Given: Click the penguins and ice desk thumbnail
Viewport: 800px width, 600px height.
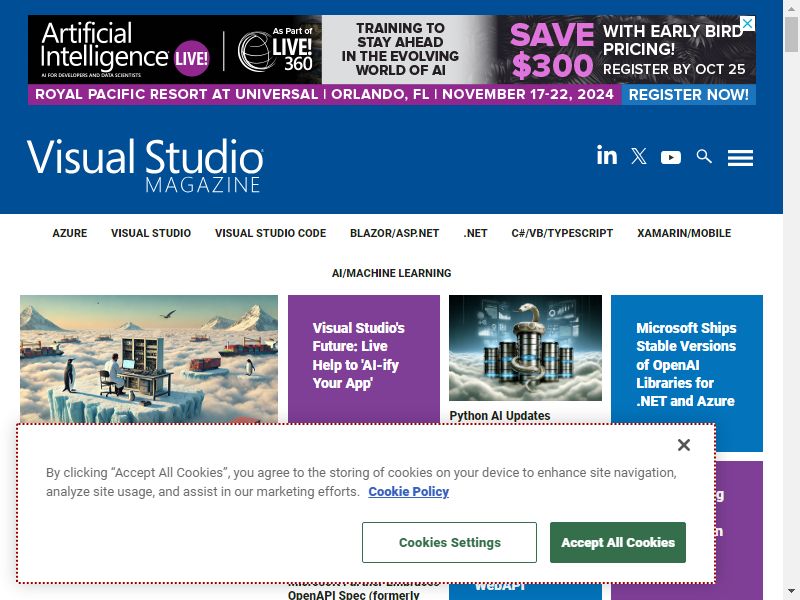Looking at the screenshot, I should pyautogui.click(x=149, y=359).
